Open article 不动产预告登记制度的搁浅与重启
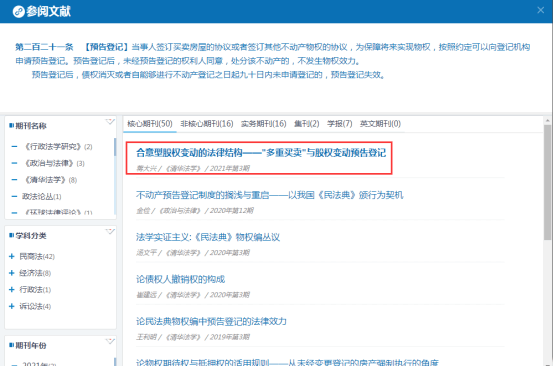 [269, 195]
